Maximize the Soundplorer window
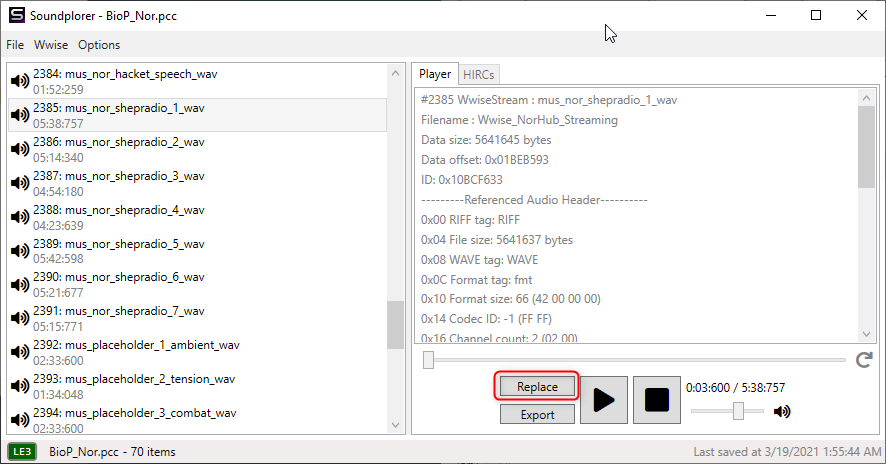The image size is (886, 464). (816, 15)
